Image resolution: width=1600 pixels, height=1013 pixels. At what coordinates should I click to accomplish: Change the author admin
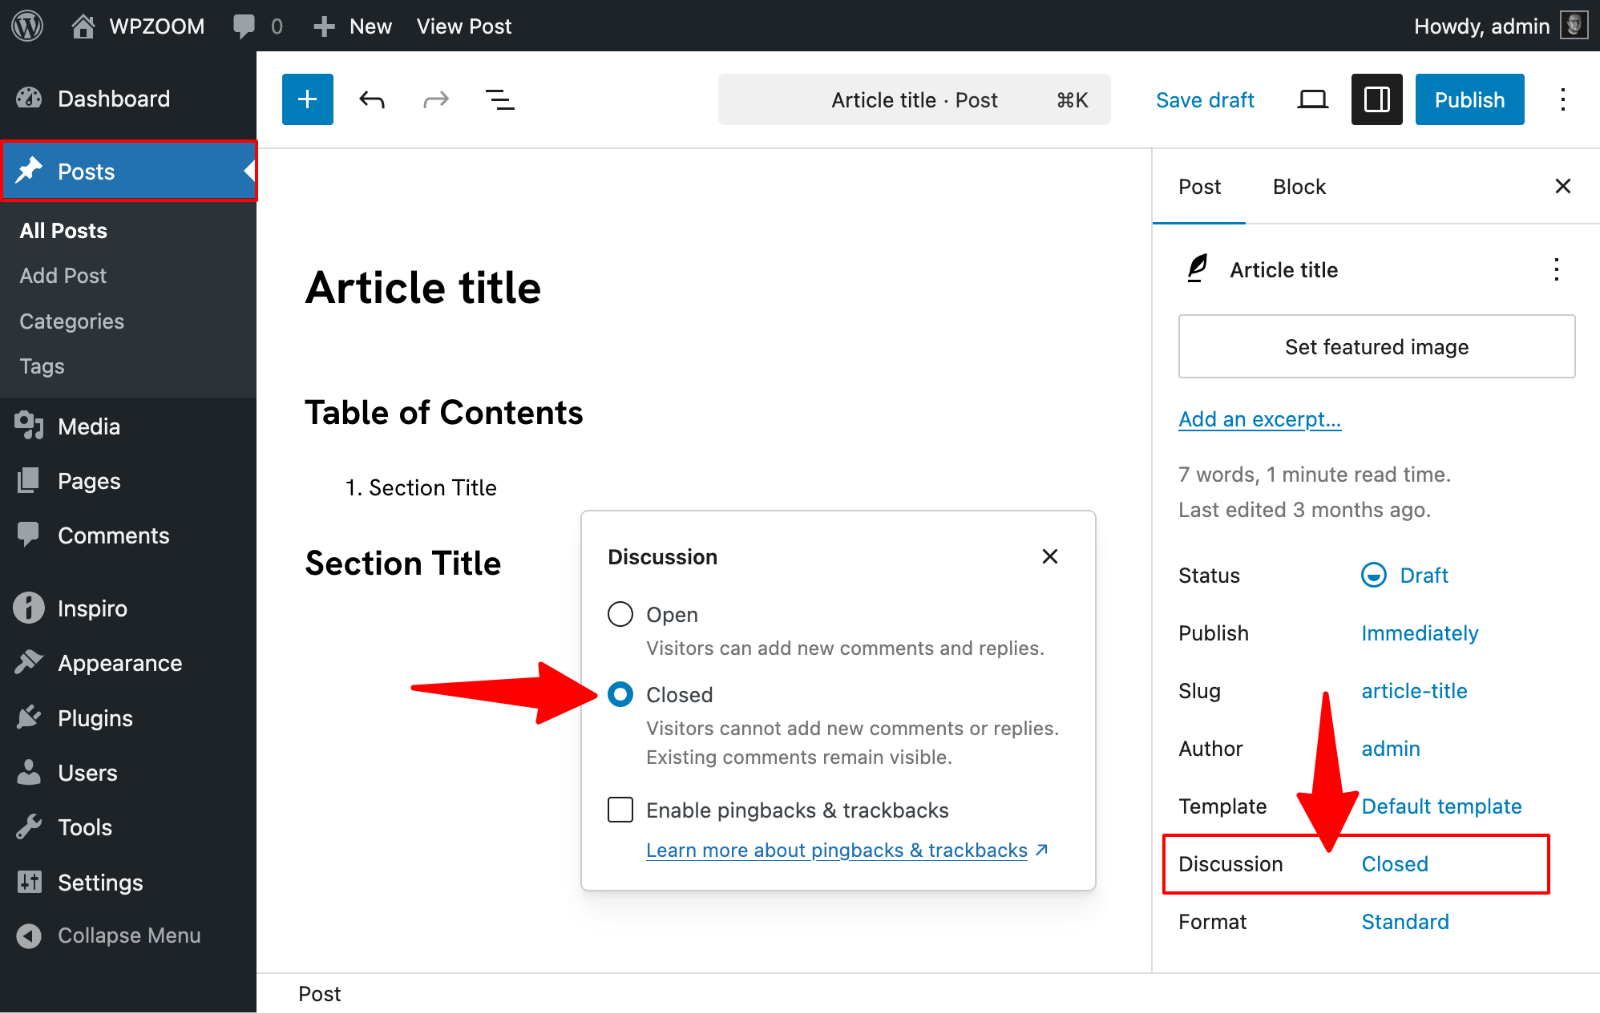pos(1391,749)
